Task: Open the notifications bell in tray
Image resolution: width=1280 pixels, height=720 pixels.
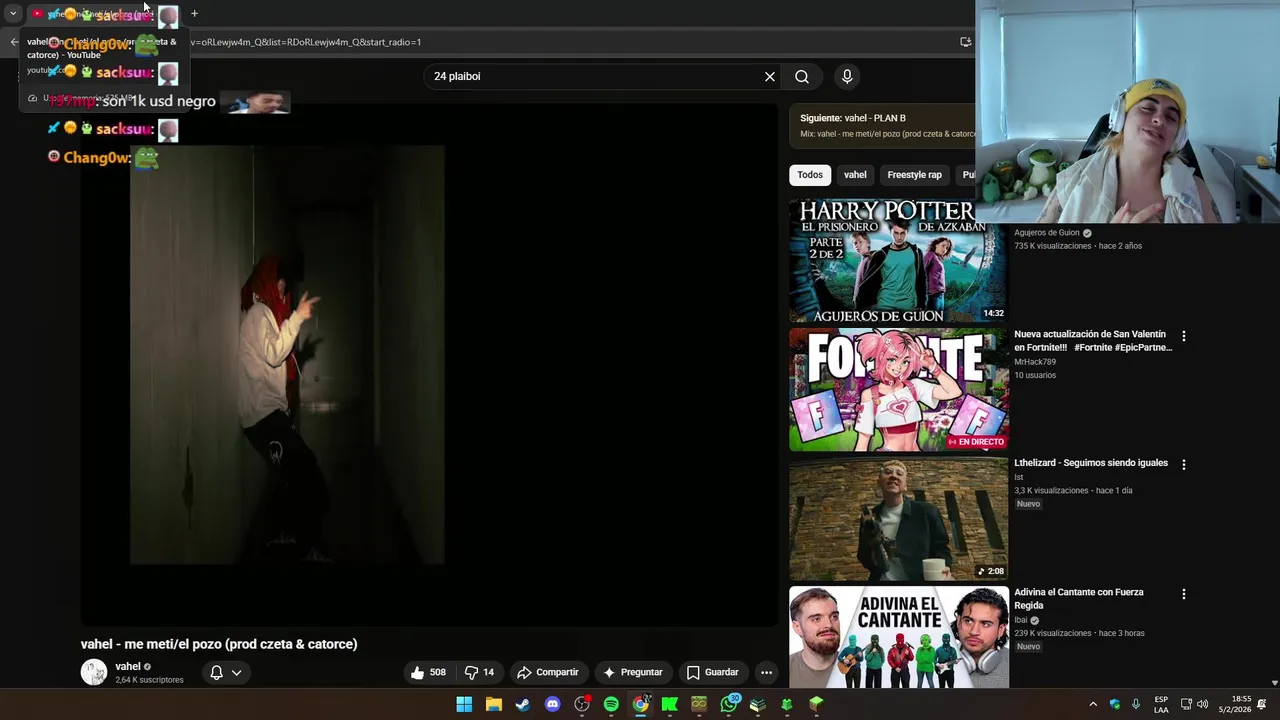Action: point(1263,704)
